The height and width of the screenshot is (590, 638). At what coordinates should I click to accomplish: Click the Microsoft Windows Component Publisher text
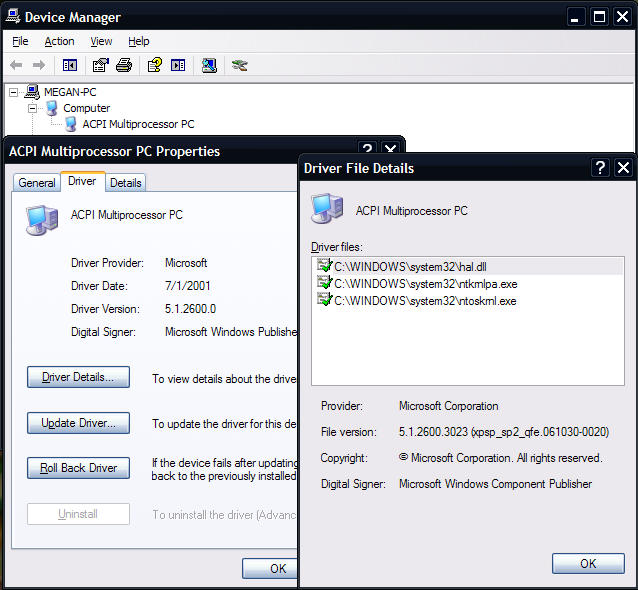pyautogui.click(x=495, y=484)
